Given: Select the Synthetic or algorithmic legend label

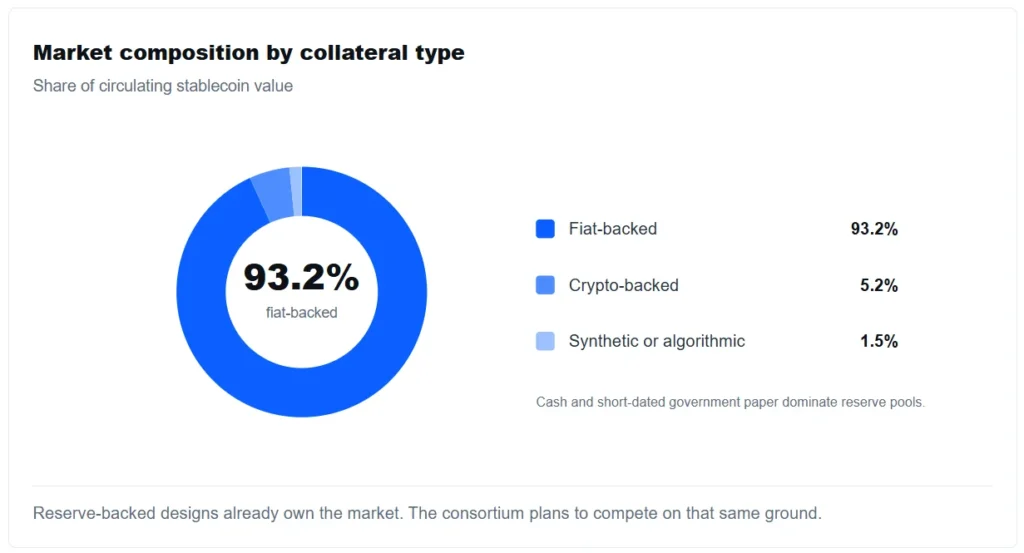Looking at the screenshot, I should [x=656, y=341].
